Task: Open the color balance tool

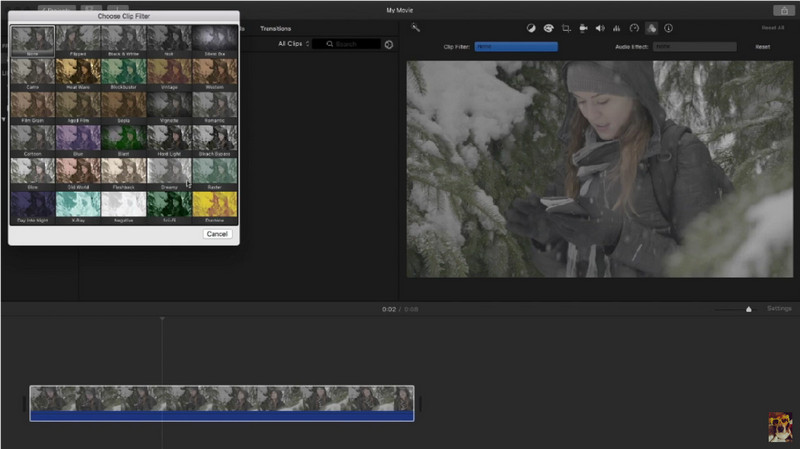Action: click(531, 29)
